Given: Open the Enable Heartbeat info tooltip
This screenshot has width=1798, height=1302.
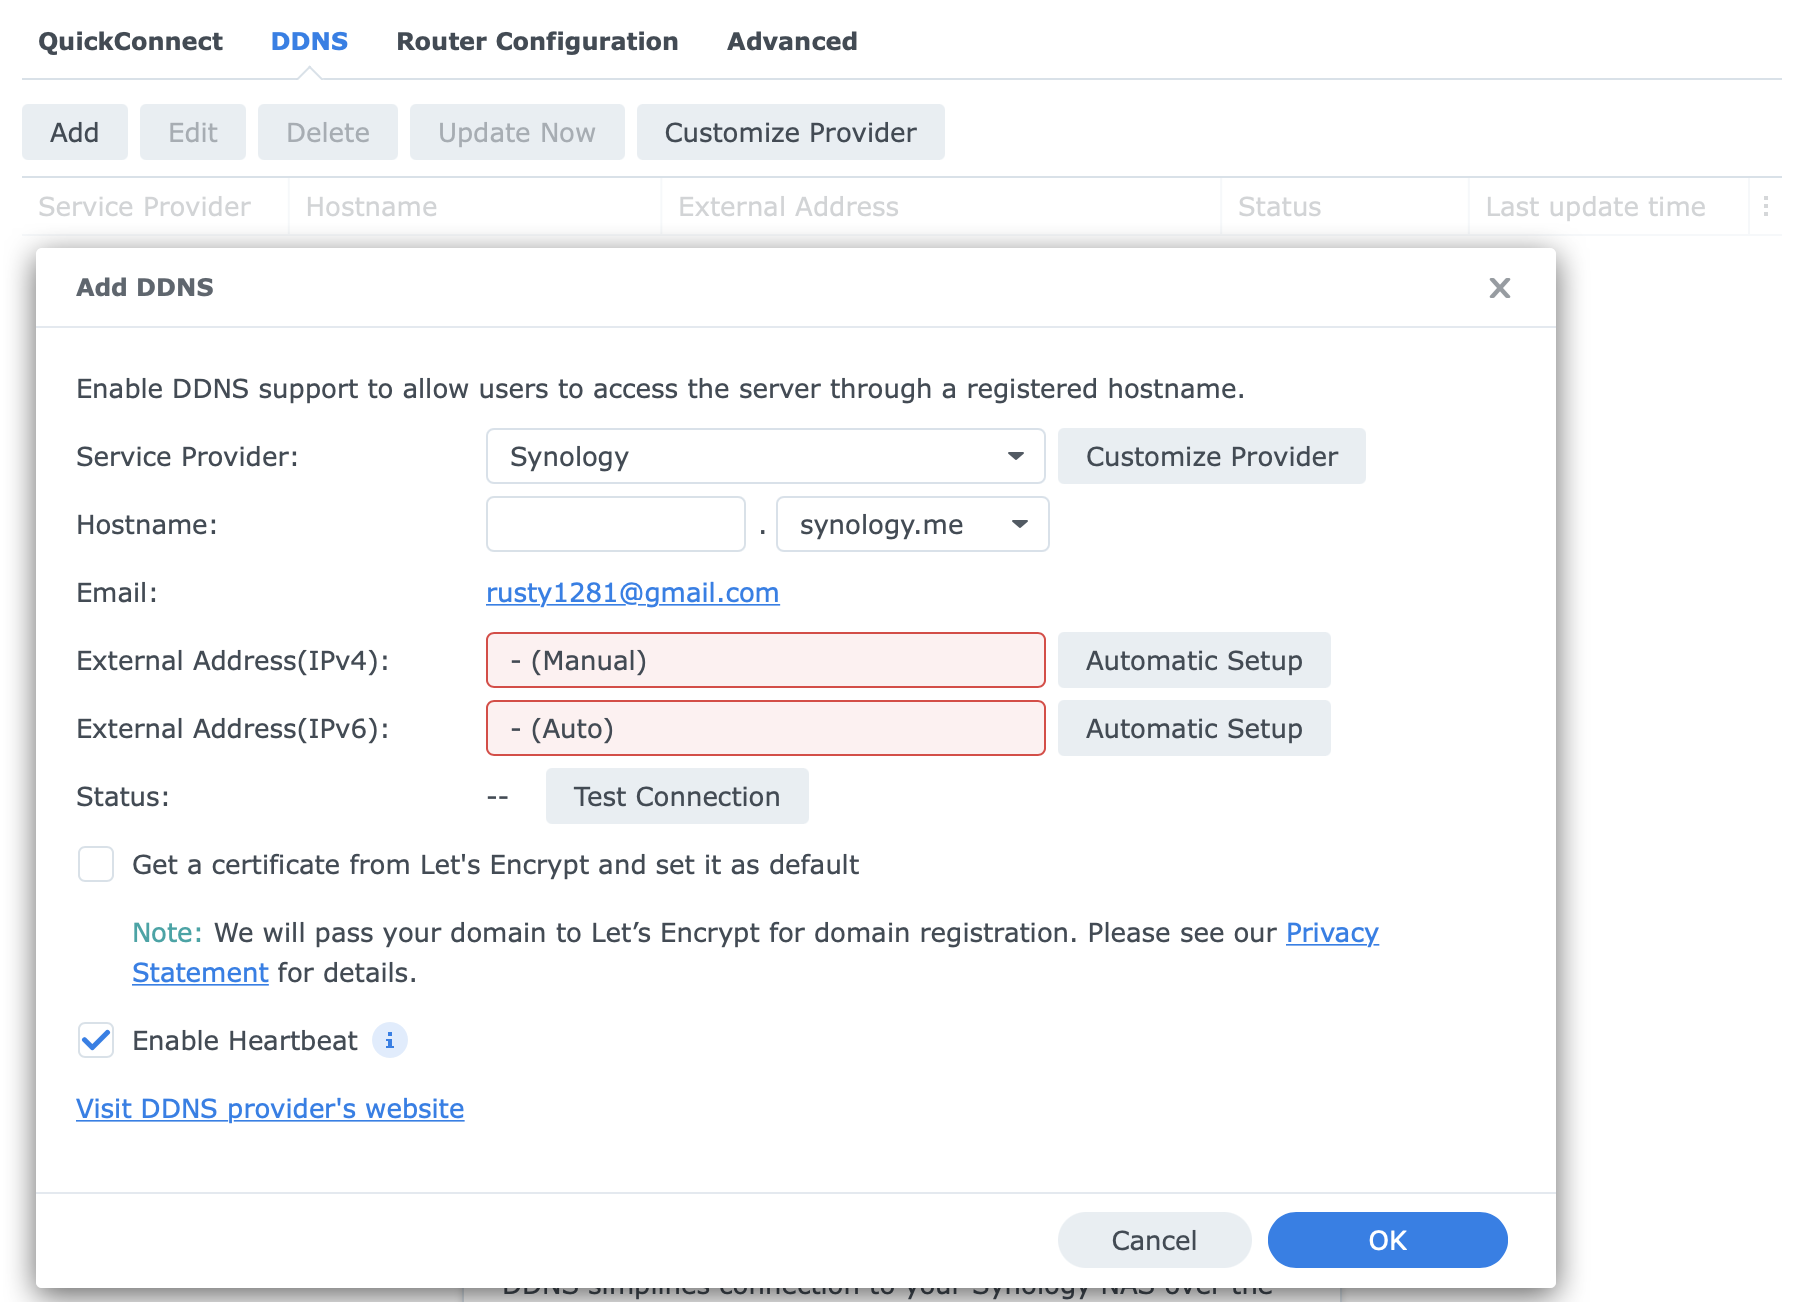Looking at the screenshot, I should [x=390, y=1040].
